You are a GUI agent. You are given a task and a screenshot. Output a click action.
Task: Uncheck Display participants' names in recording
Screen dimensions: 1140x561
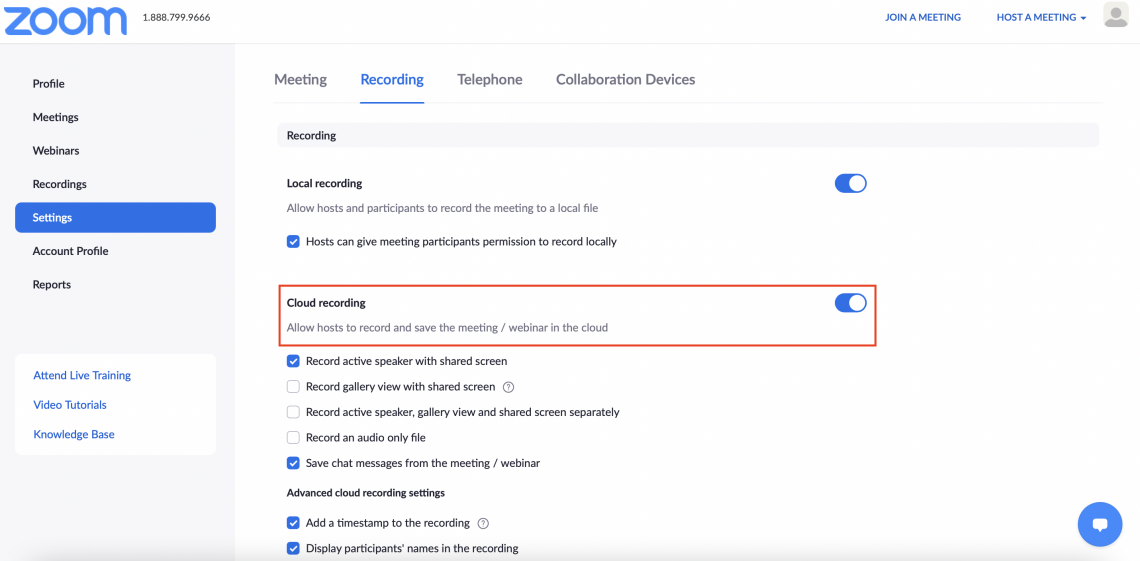tap(293, 549)
